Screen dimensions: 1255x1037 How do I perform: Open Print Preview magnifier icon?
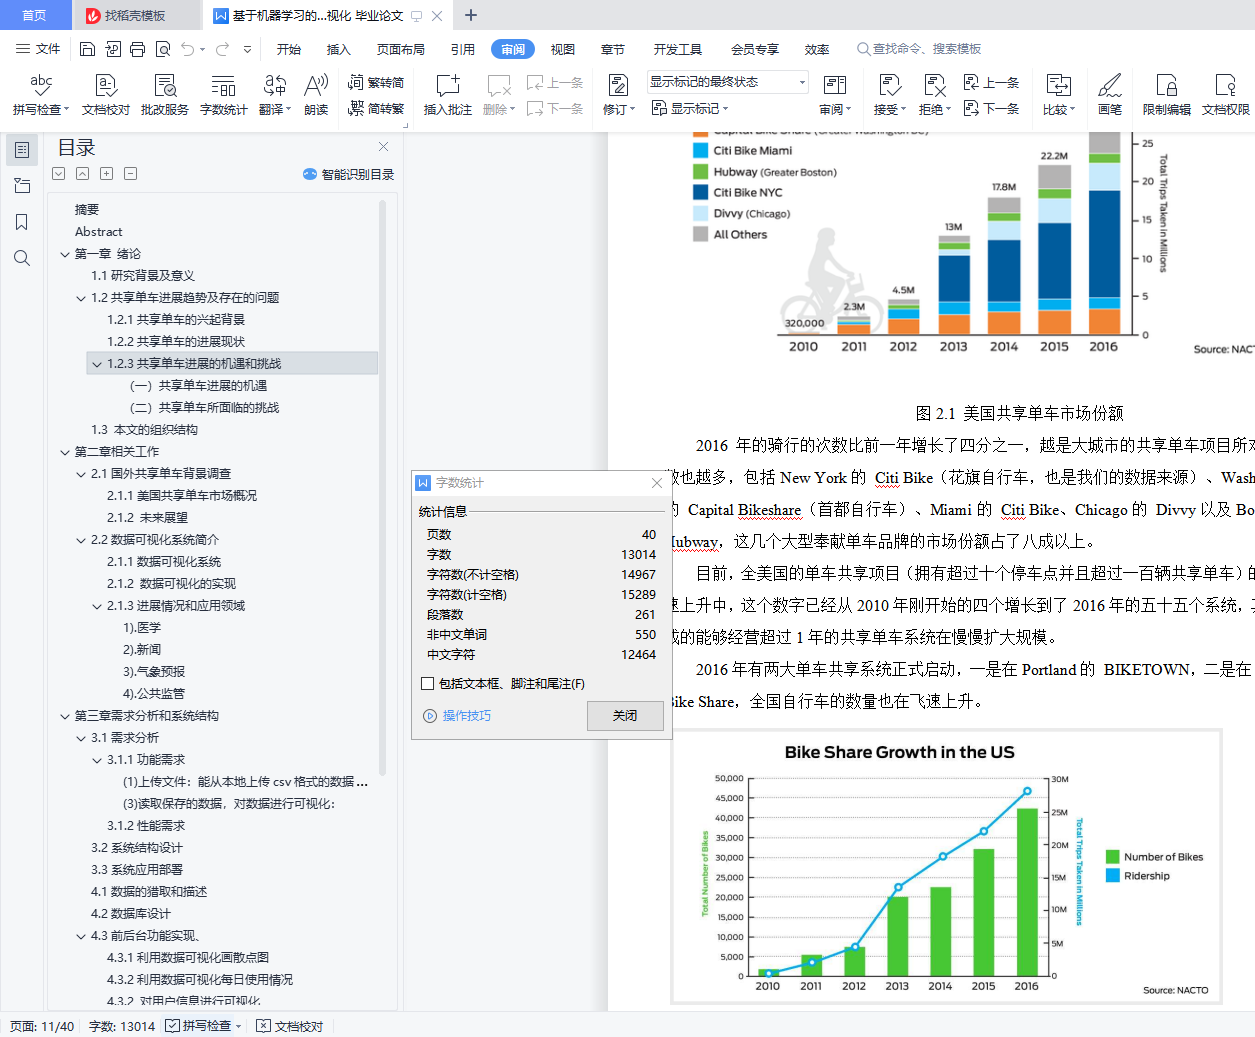(162, 49)
